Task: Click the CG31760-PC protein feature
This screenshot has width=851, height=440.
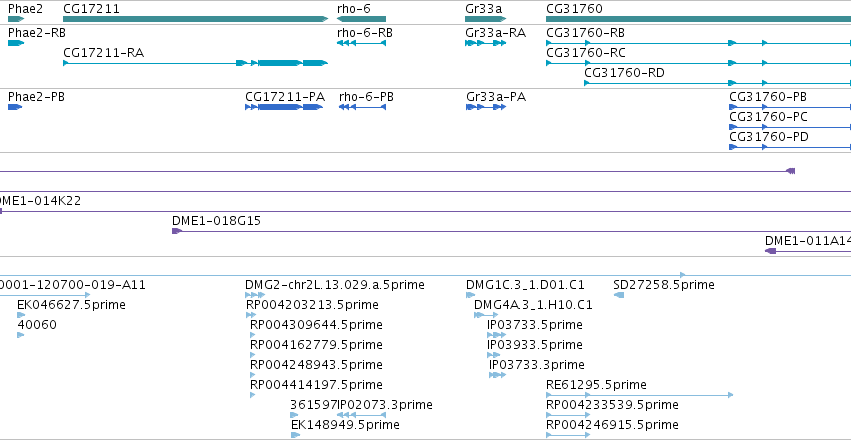Action: pyautogui.click(x=790, y=127)
